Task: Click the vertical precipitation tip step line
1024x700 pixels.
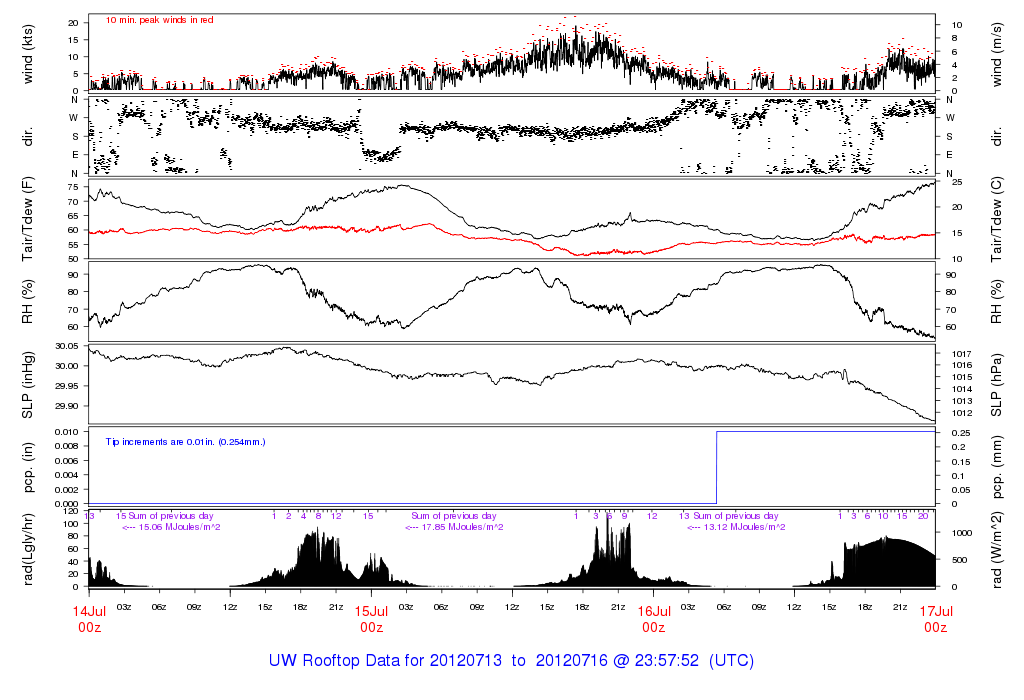Action: coord(717,468)
